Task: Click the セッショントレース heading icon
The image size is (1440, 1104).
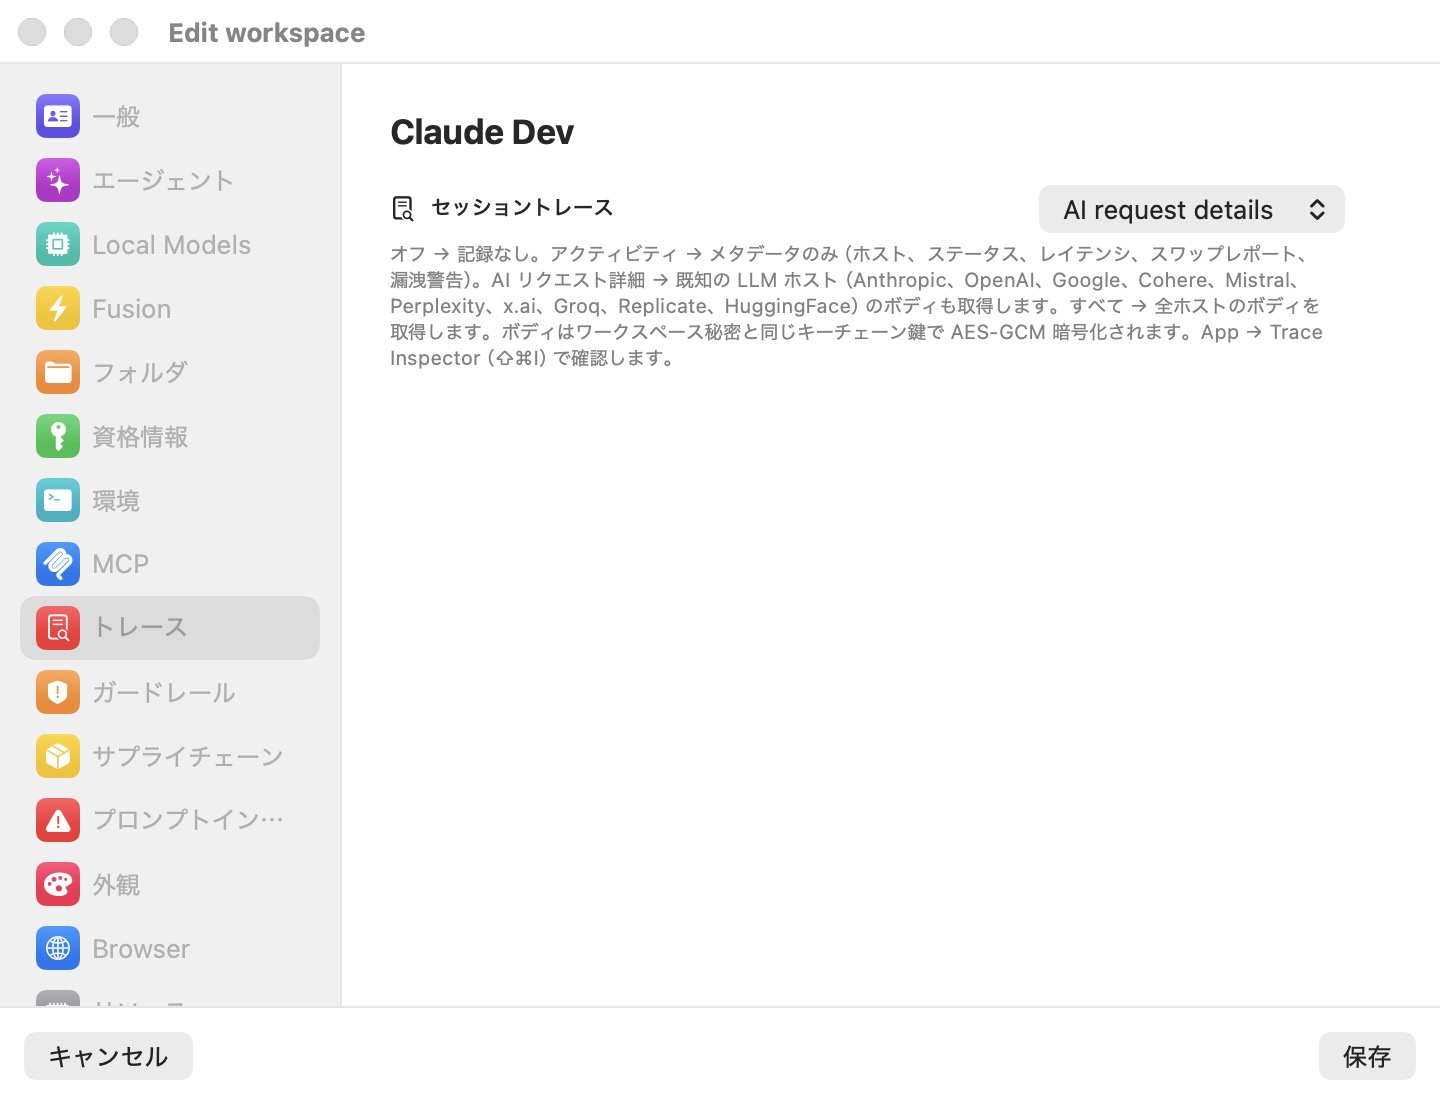Action: [402, 208]
